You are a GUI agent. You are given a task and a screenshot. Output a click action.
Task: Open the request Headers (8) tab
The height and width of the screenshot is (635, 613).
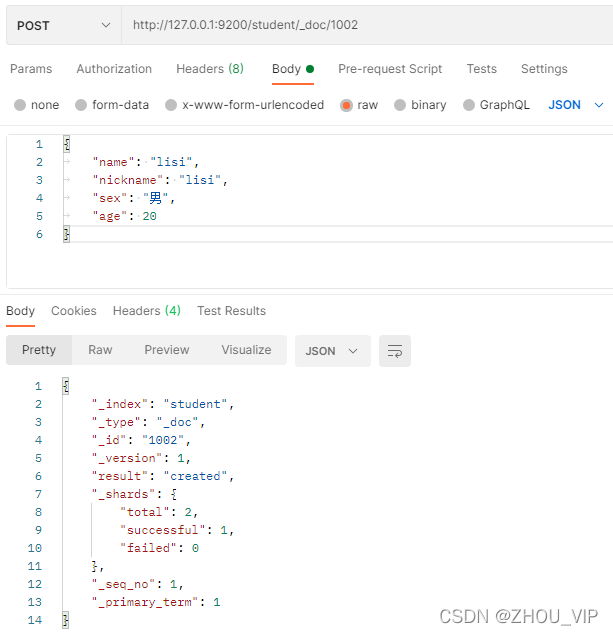pos(210,69)
